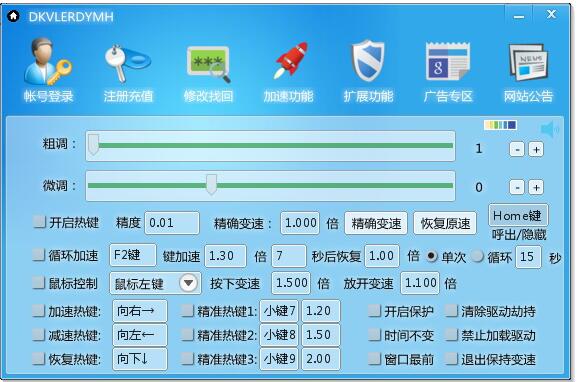577x382 pixels.
Task: Select 循环 radio button
Action: pyautogui.click(x=478, y=256)
